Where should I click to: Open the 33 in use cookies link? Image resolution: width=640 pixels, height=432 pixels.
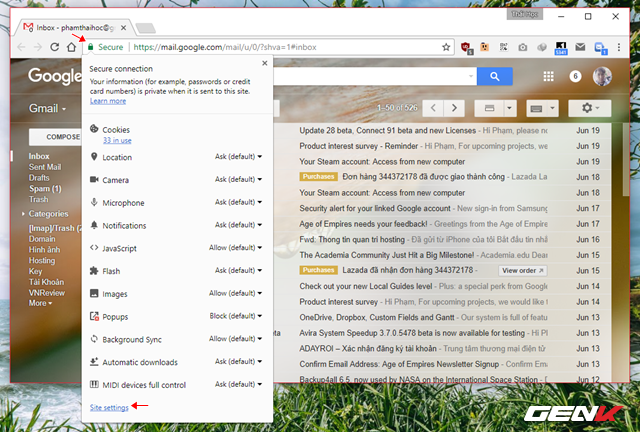tap(117, 140)
